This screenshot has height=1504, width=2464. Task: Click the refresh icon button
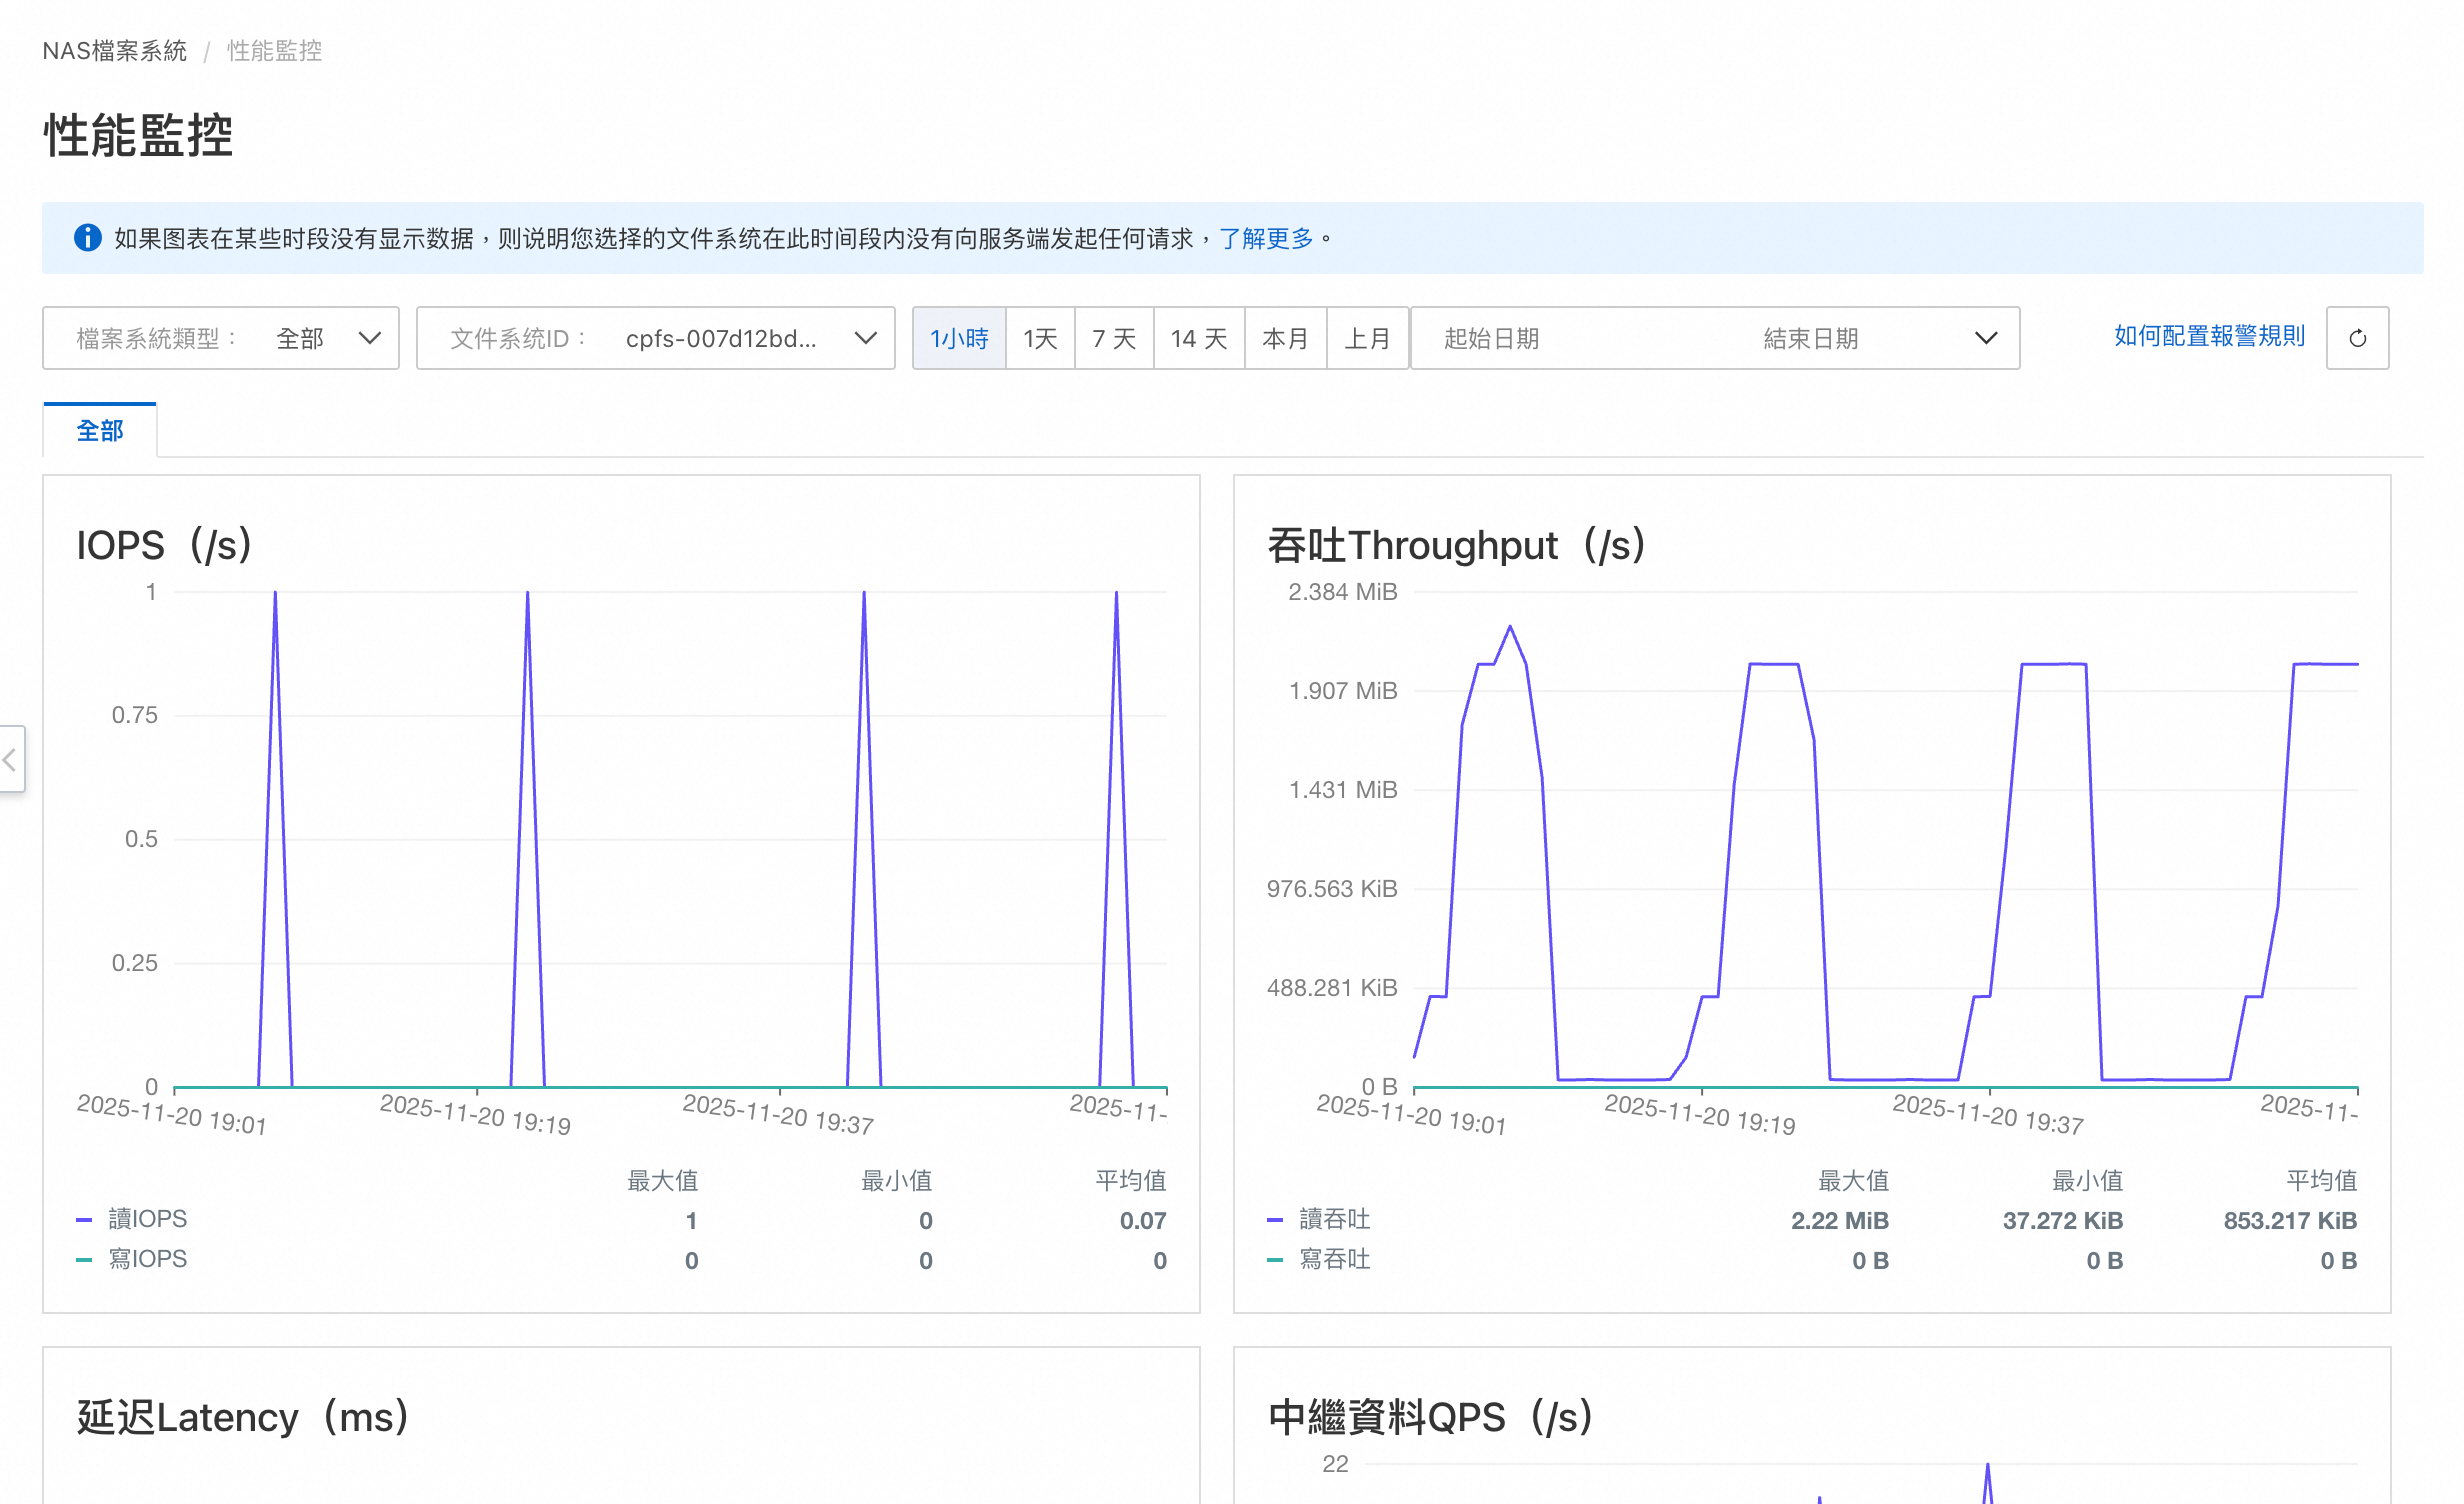click(x=2356, y=338)
